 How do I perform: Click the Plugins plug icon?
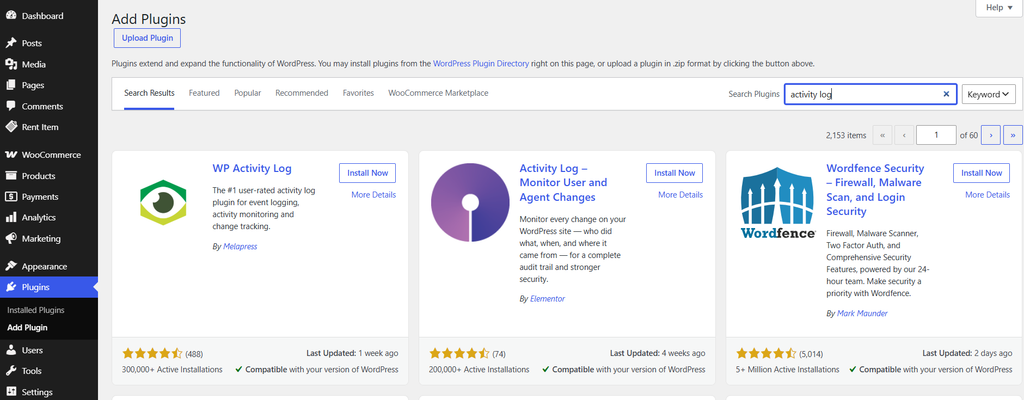[x=10, y=287]
